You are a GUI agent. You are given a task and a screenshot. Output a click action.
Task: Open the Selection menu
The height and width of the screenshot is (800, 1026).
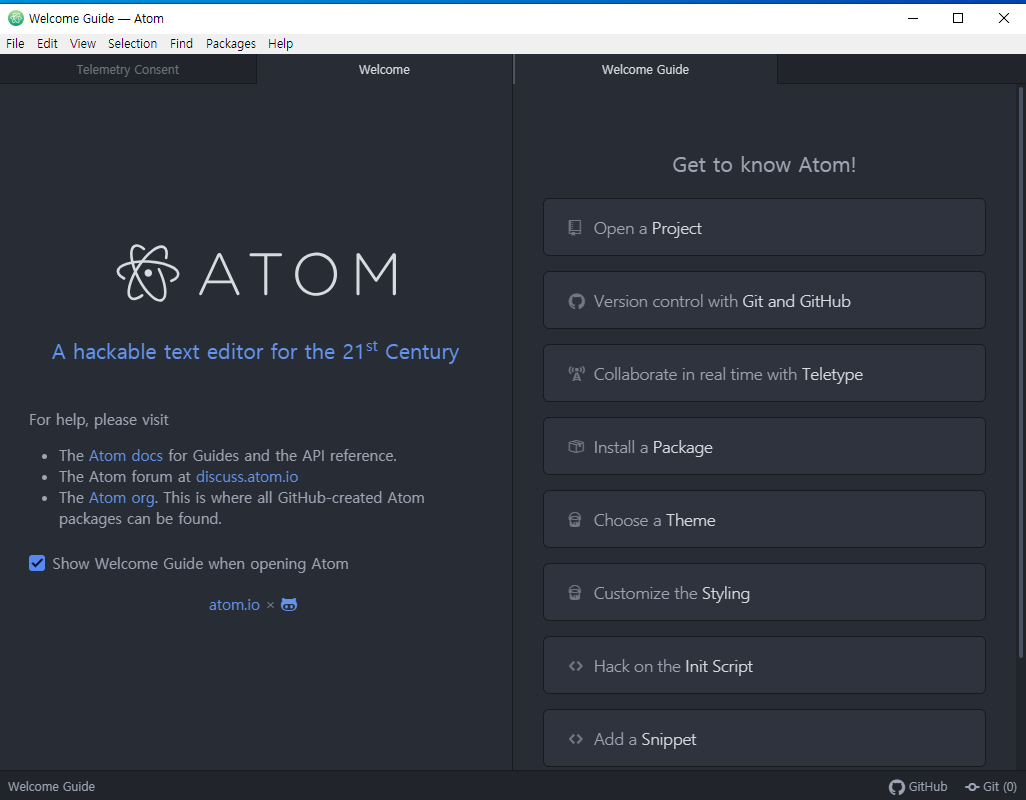coord(132,43)
